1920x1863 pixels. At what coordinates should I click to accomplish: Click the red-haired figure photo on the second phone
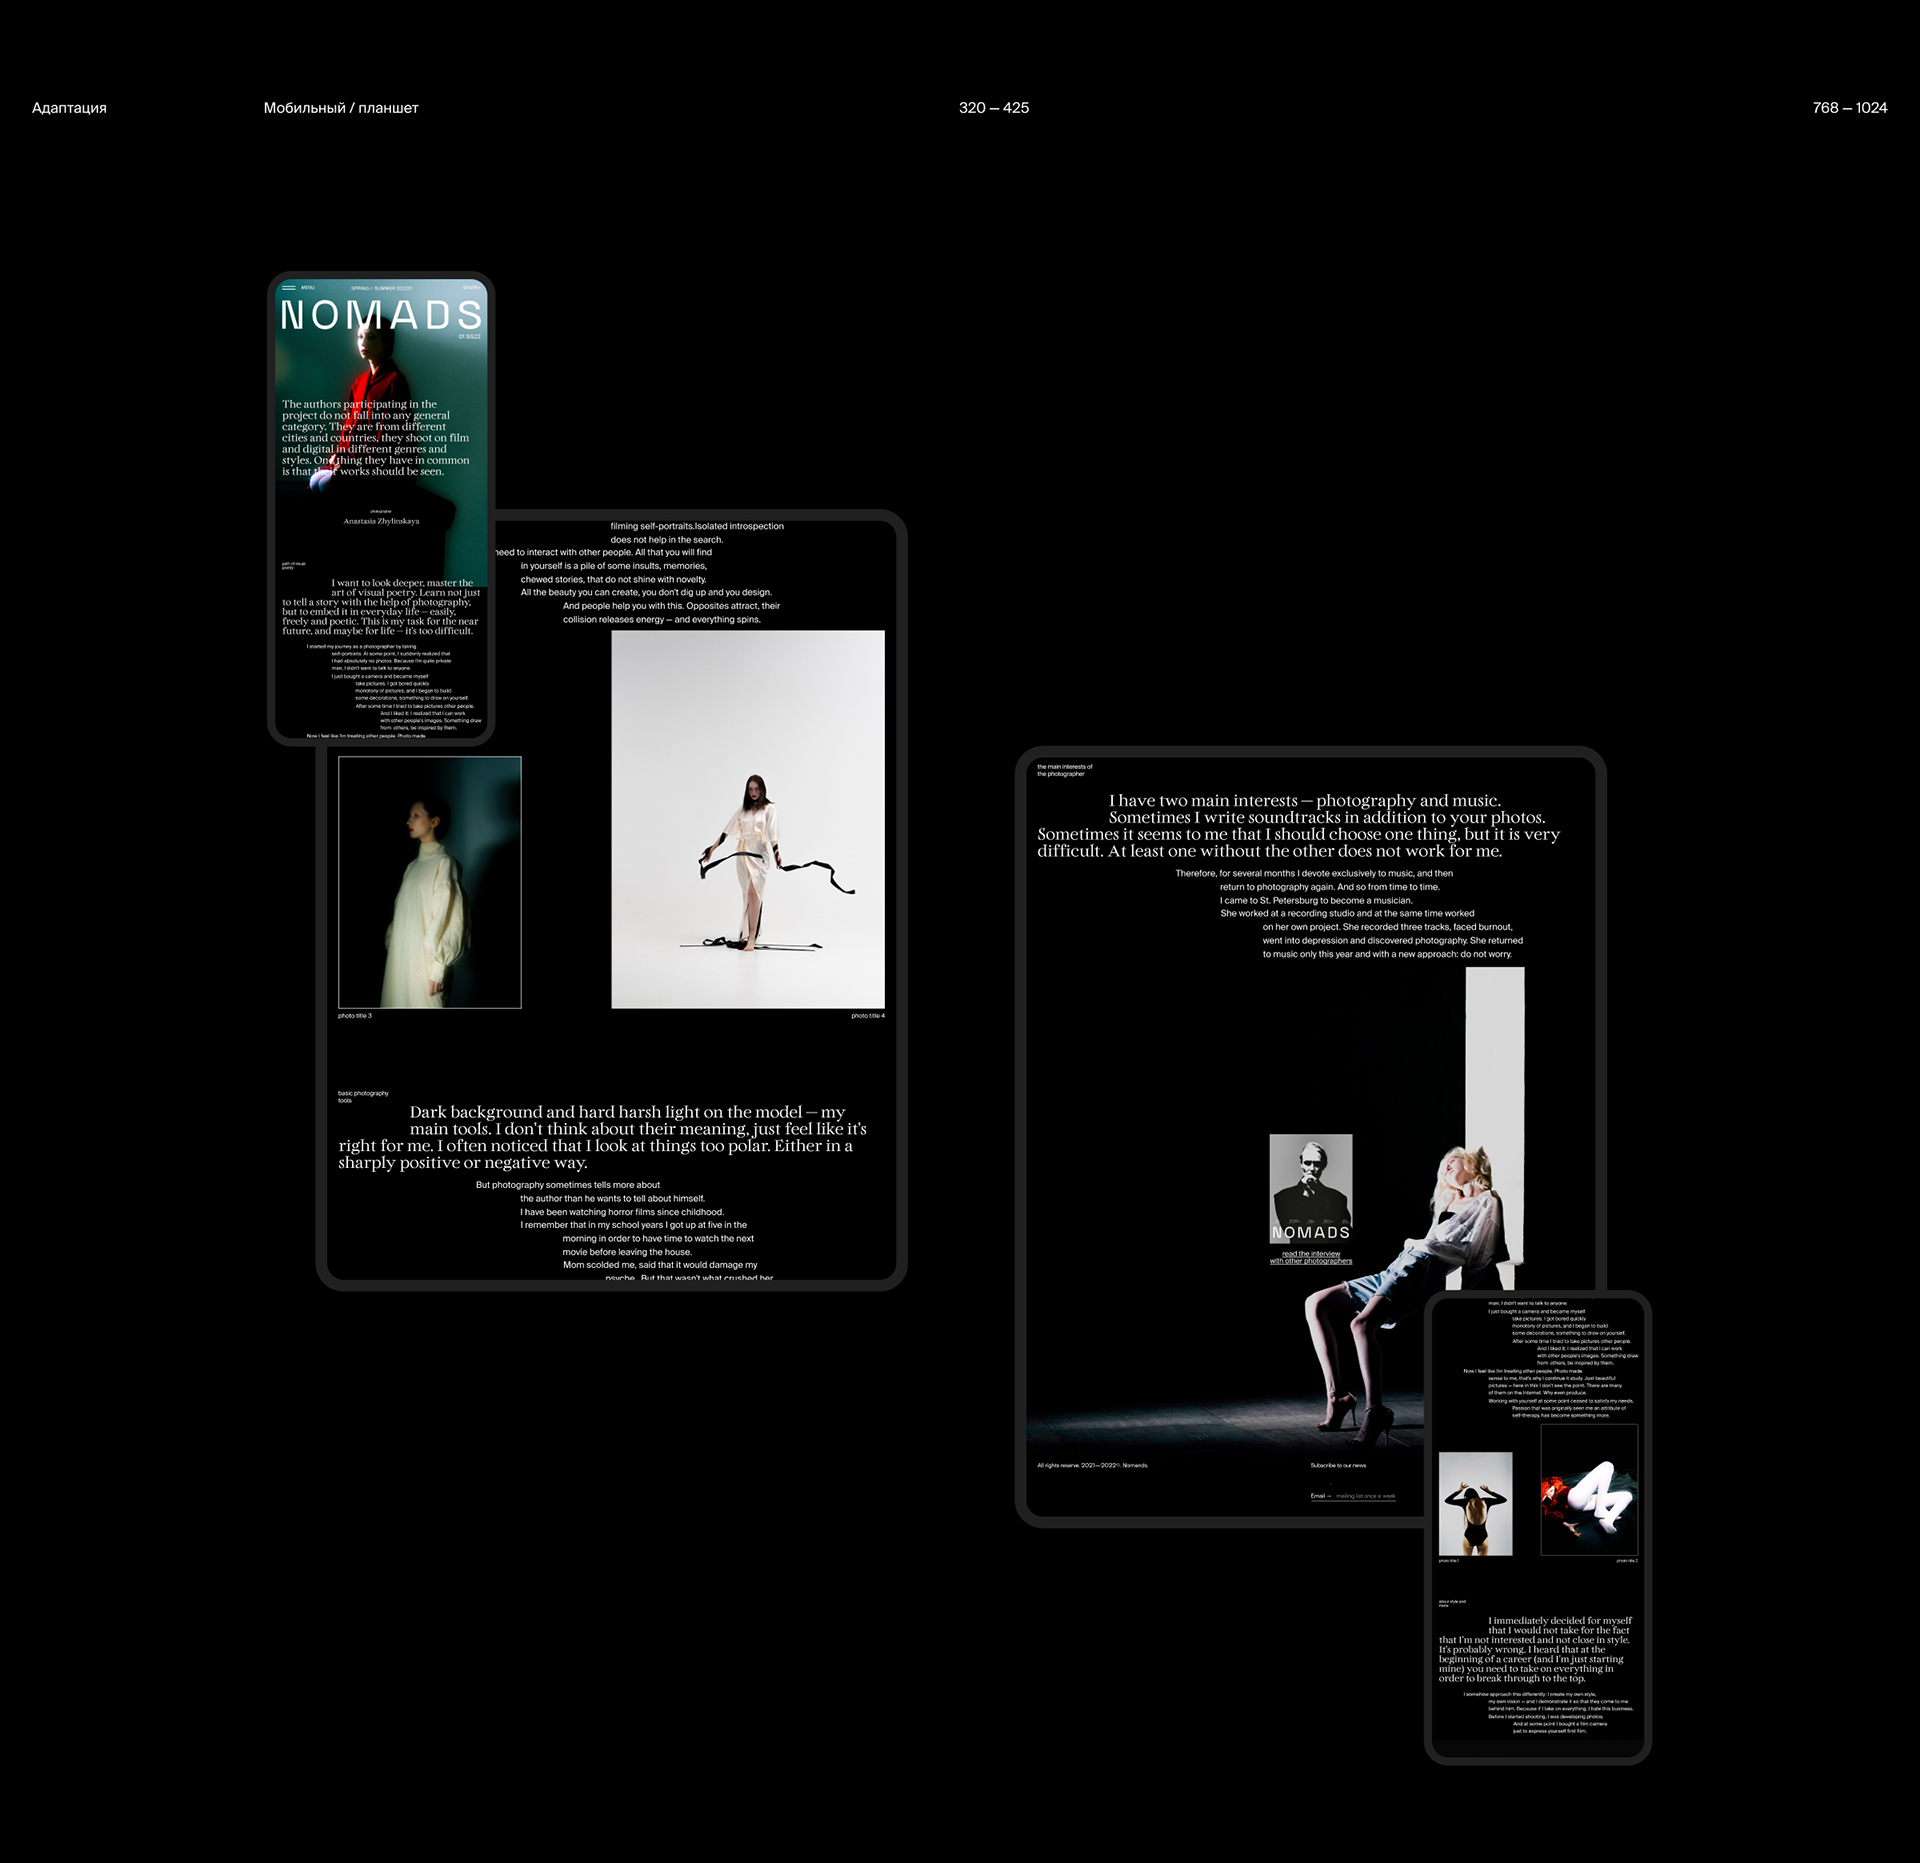(x=1589, y=1490)
